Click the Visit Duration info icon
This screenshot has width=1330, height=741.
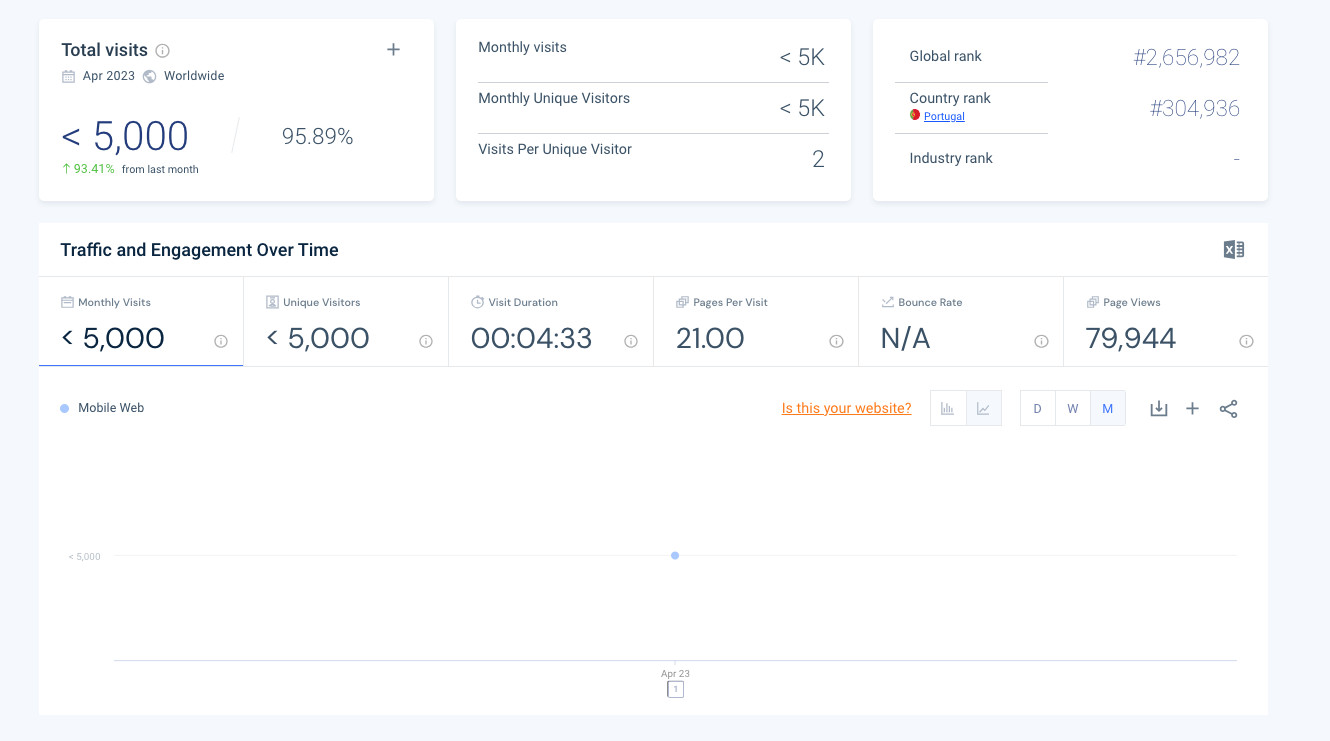coord(631,341)
